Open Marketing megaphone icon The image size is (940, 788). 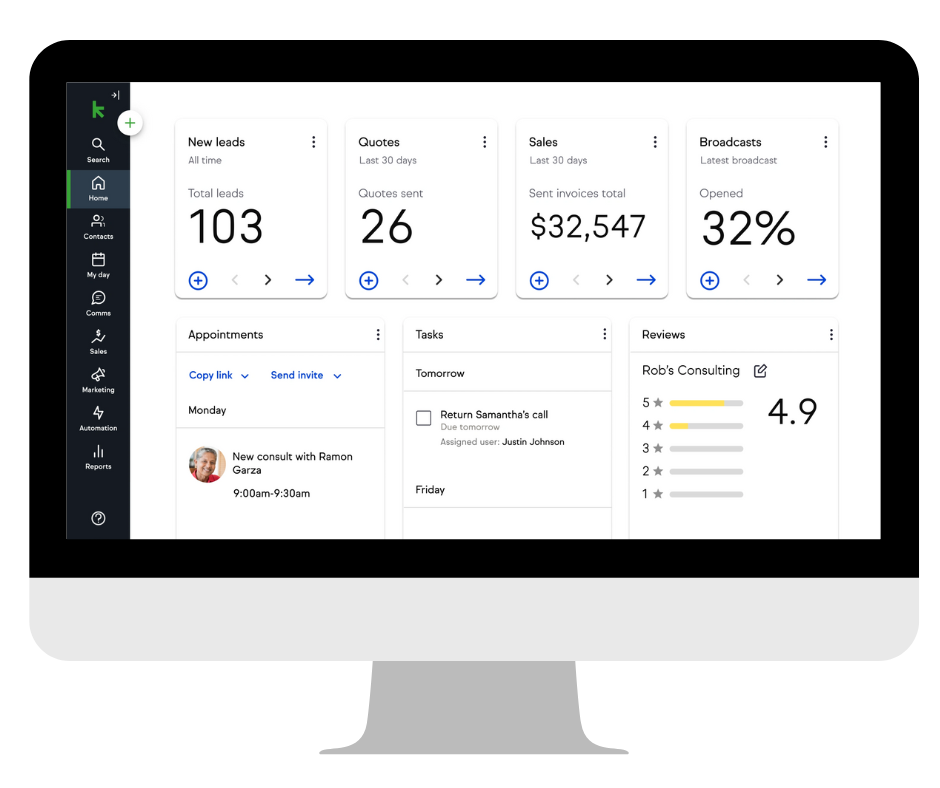coord(98,379)
